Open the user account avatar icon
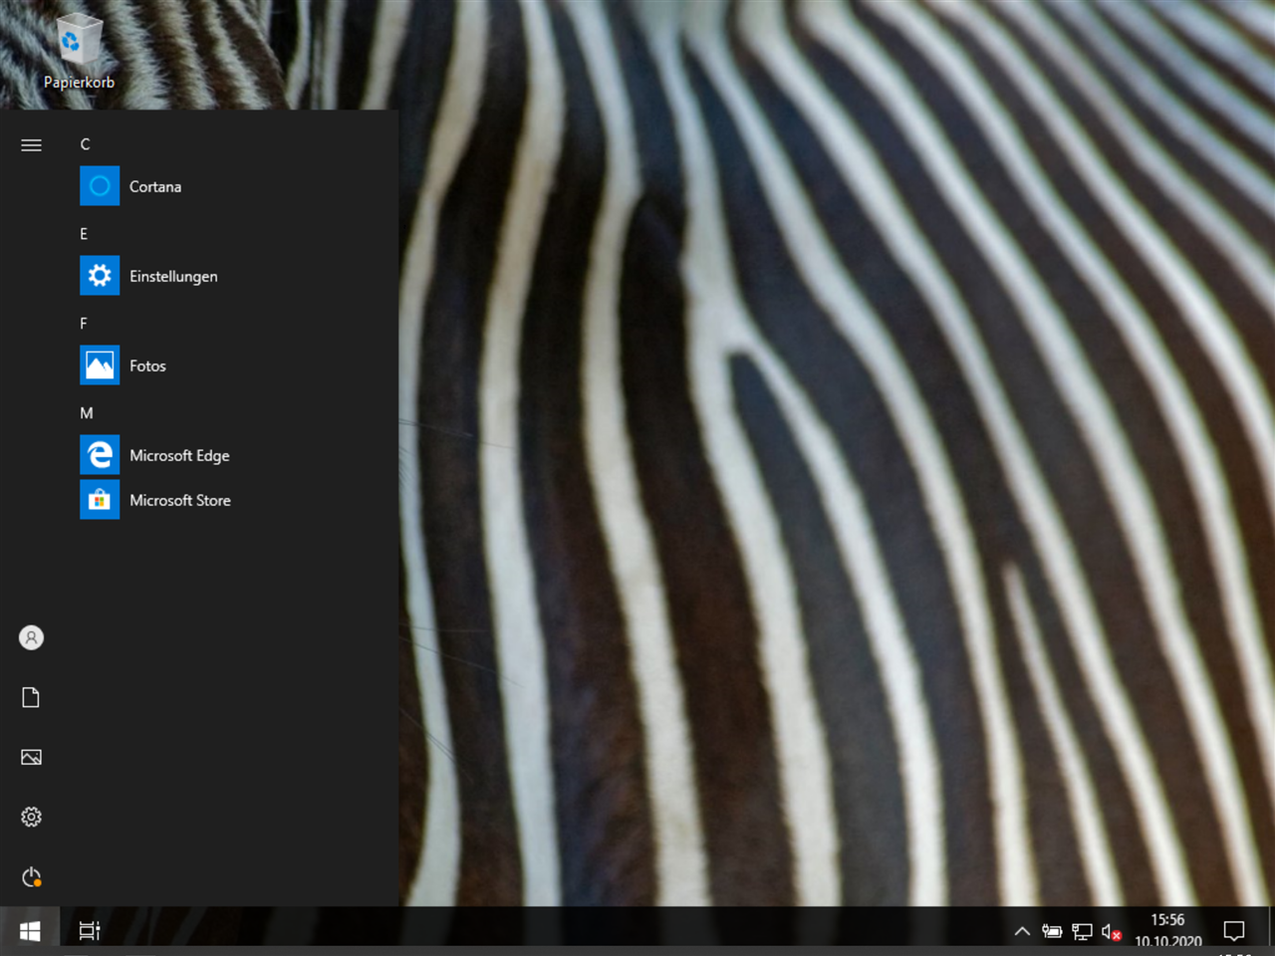 click(31, 637)
